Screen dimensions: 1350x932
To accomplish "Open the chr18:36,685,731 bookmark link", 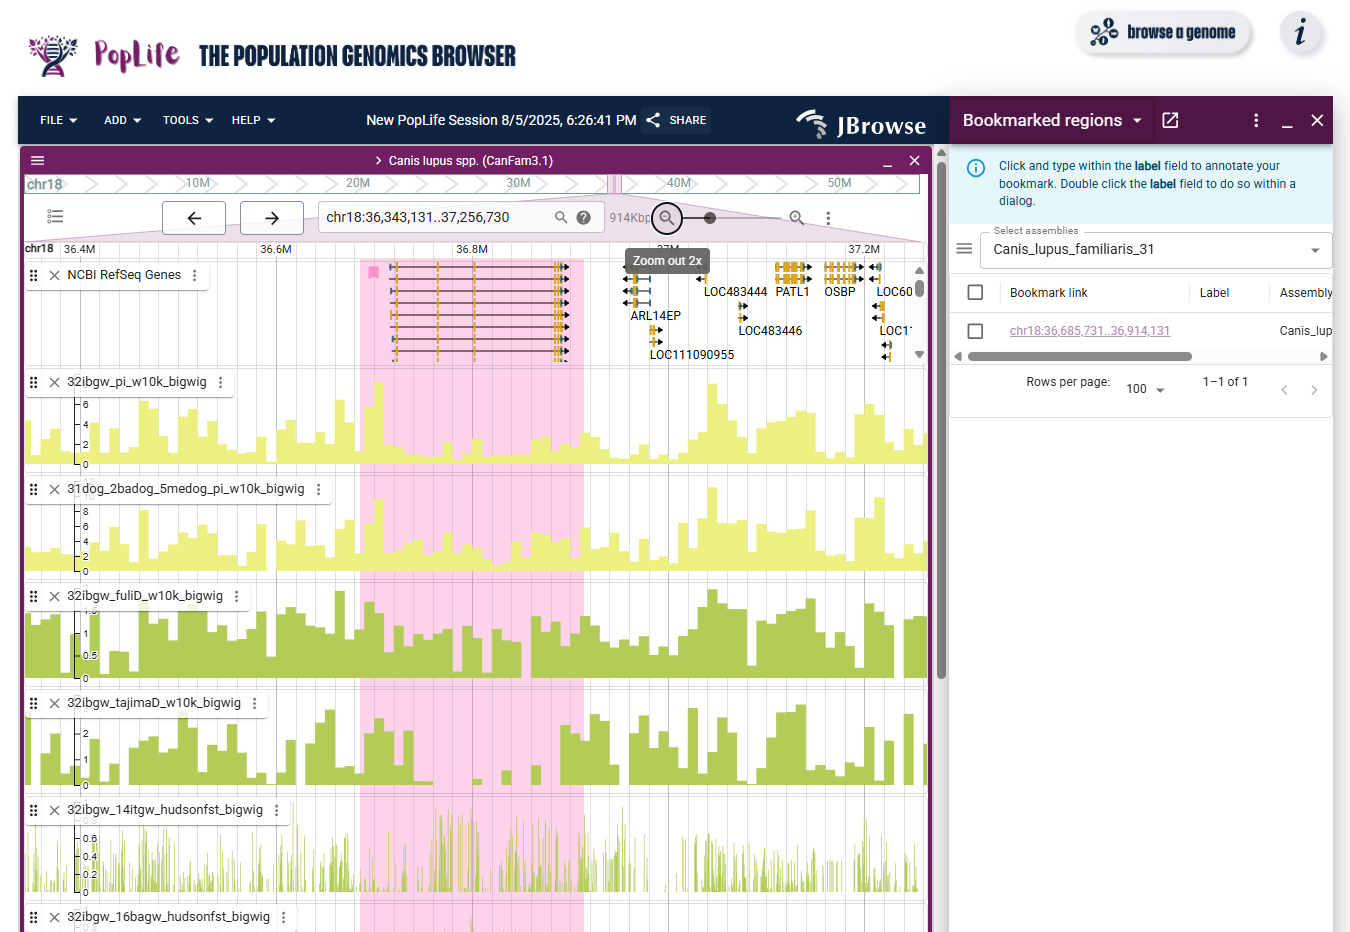I will 1089,331.
